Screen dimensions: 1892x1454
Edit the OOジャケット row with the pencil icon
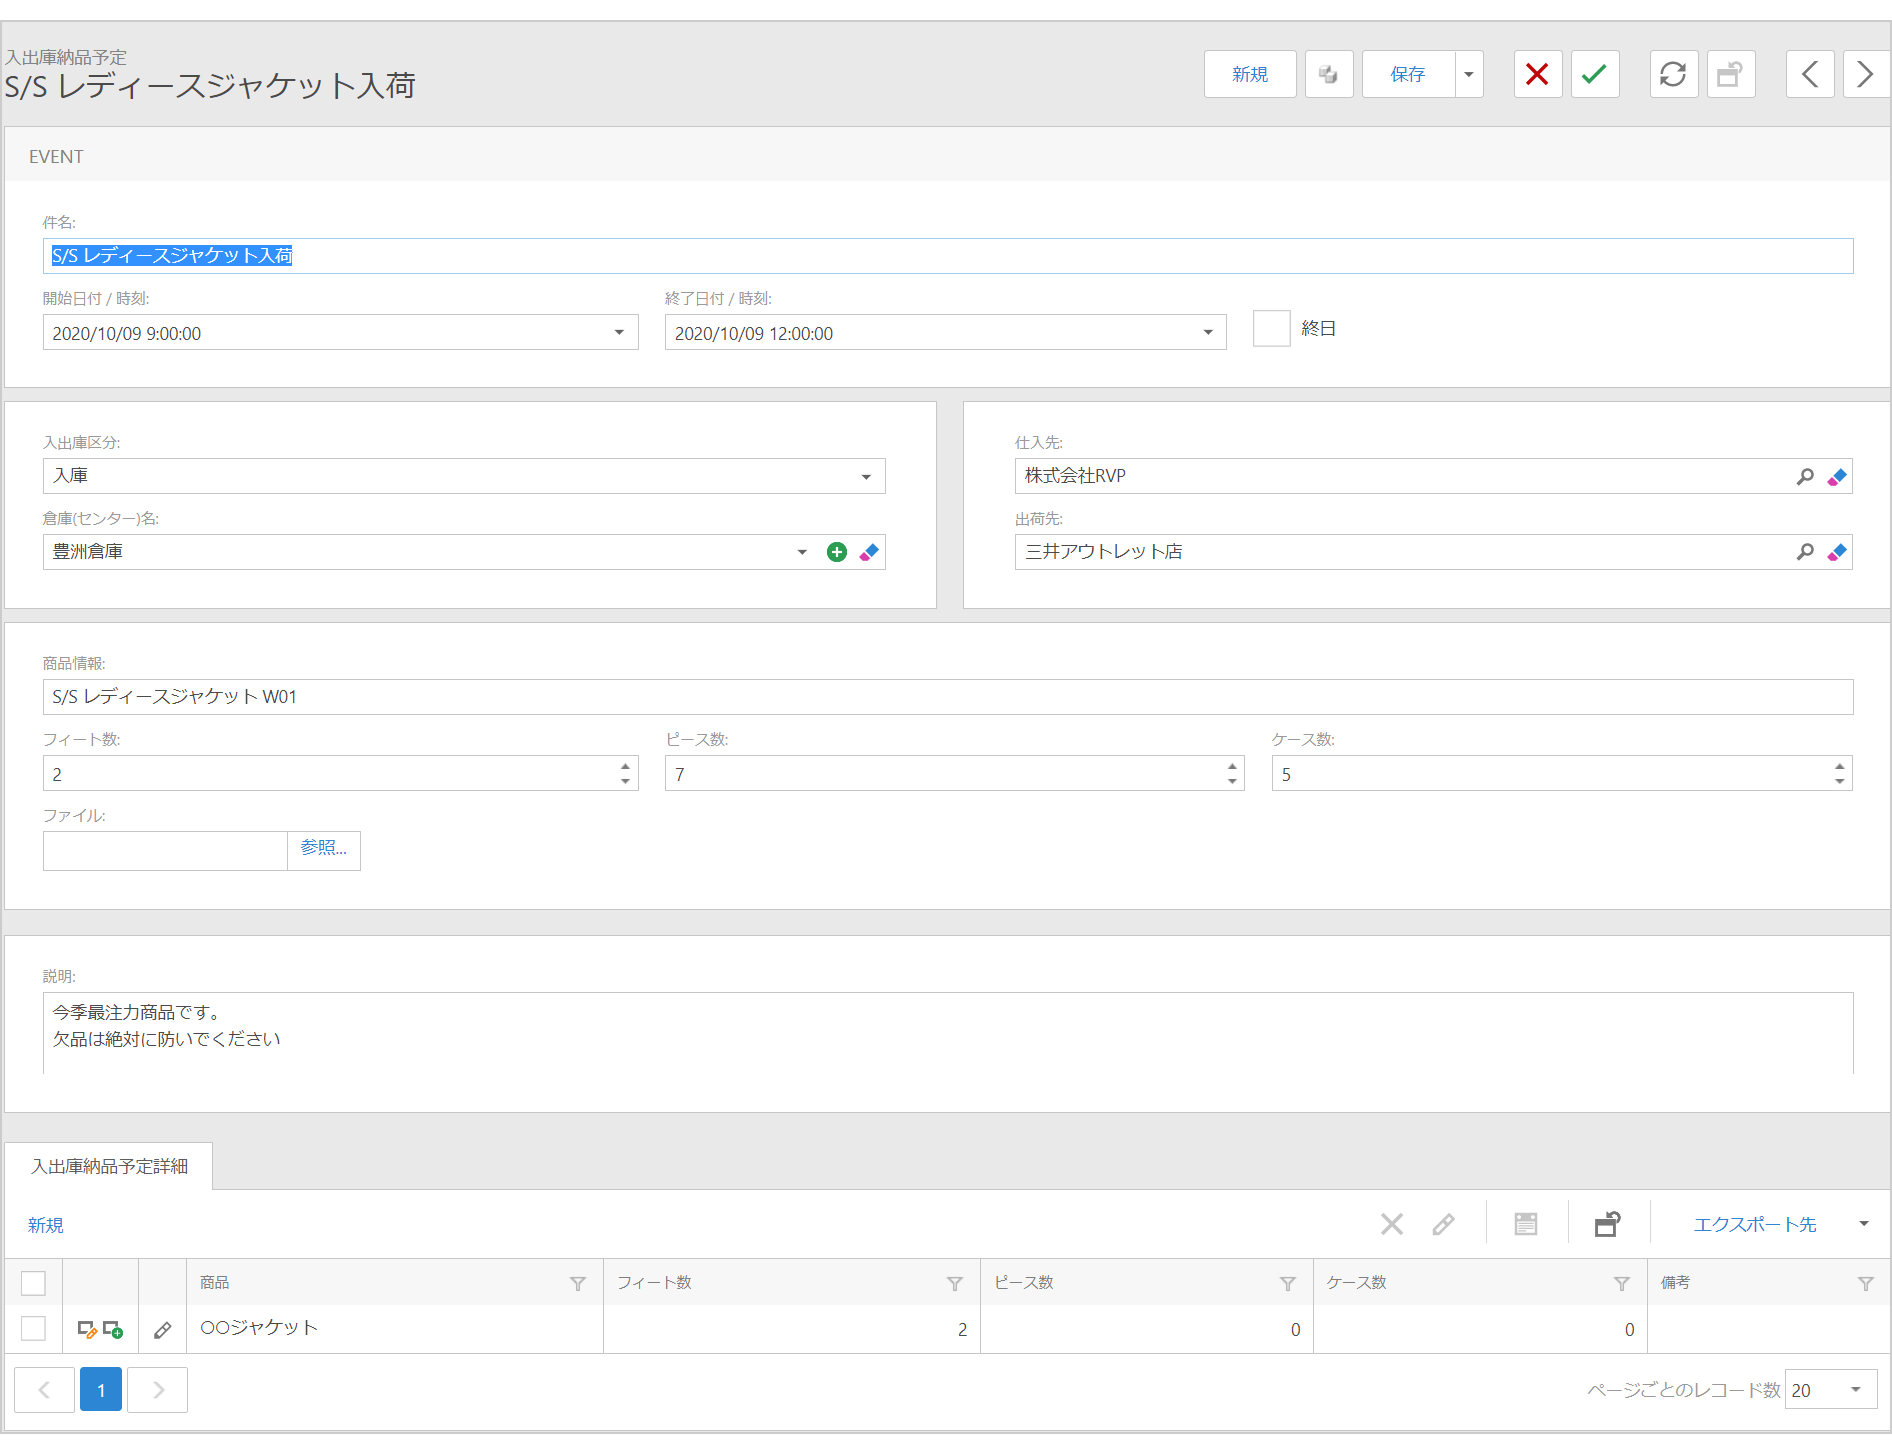pos(161,1329)
